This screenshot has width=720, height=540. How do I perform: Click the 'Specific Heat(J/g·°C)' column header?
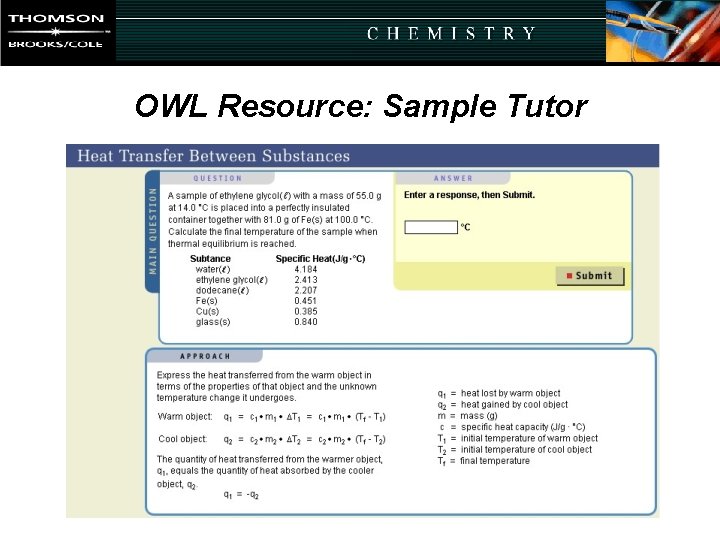pos(321,259)
